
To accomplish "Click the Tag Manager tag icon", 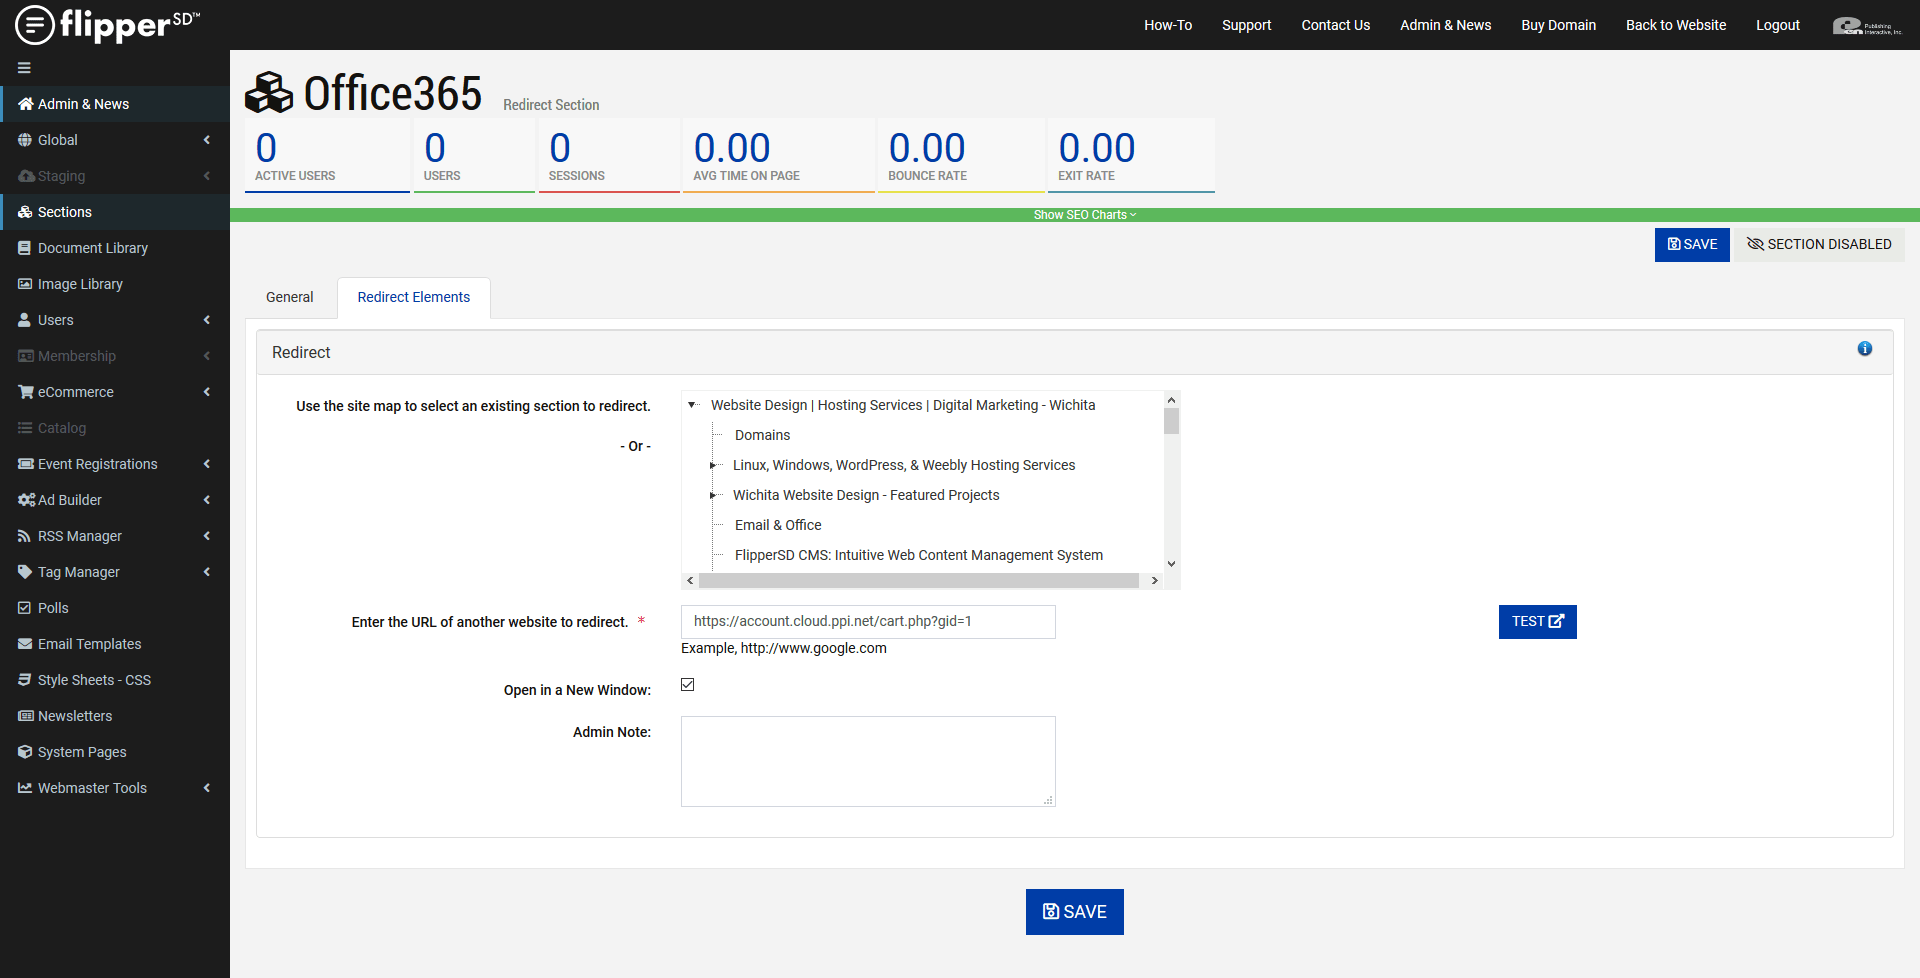I will (x=25, y=572).
